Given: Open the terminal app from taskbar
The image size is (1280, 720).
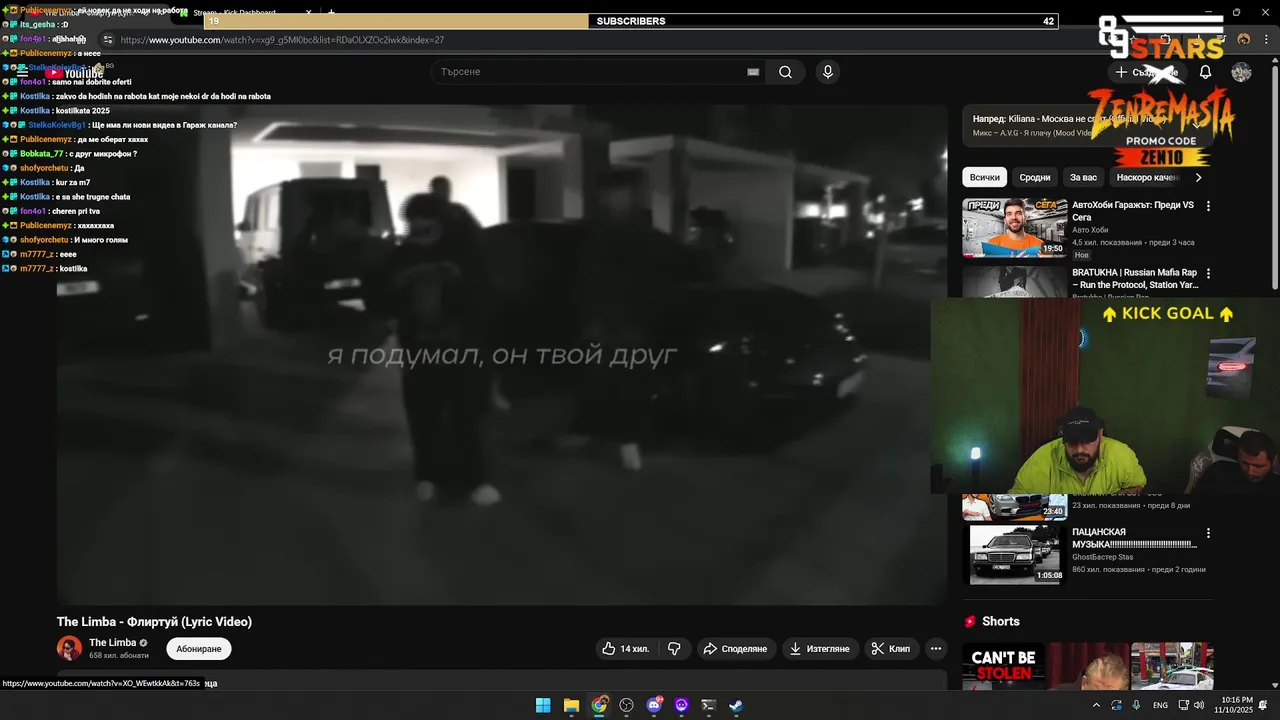Looking at the screenshot, I should 709,705.
